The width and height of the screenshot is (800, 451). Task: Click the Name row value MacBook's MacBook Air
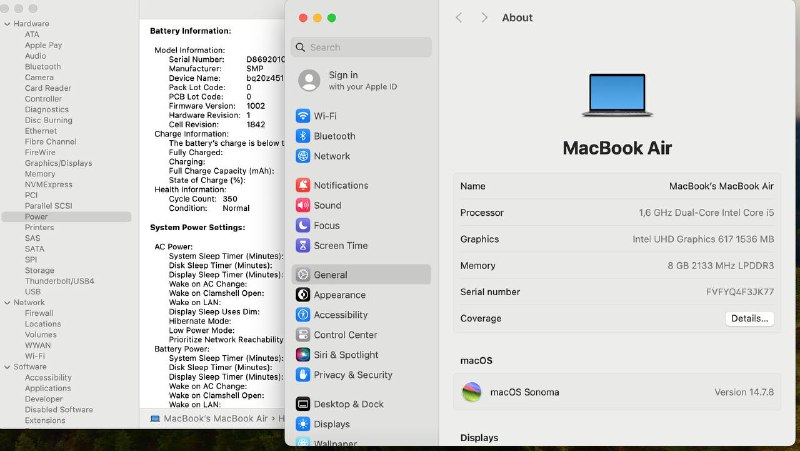pyautogui.click(x=721, y=186)
